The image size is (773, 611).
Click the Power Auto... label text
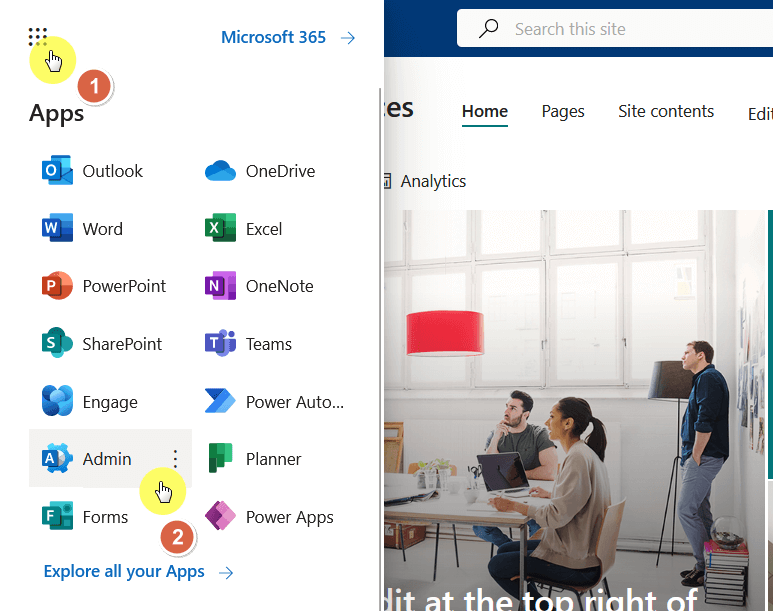(x=295, y=401)
